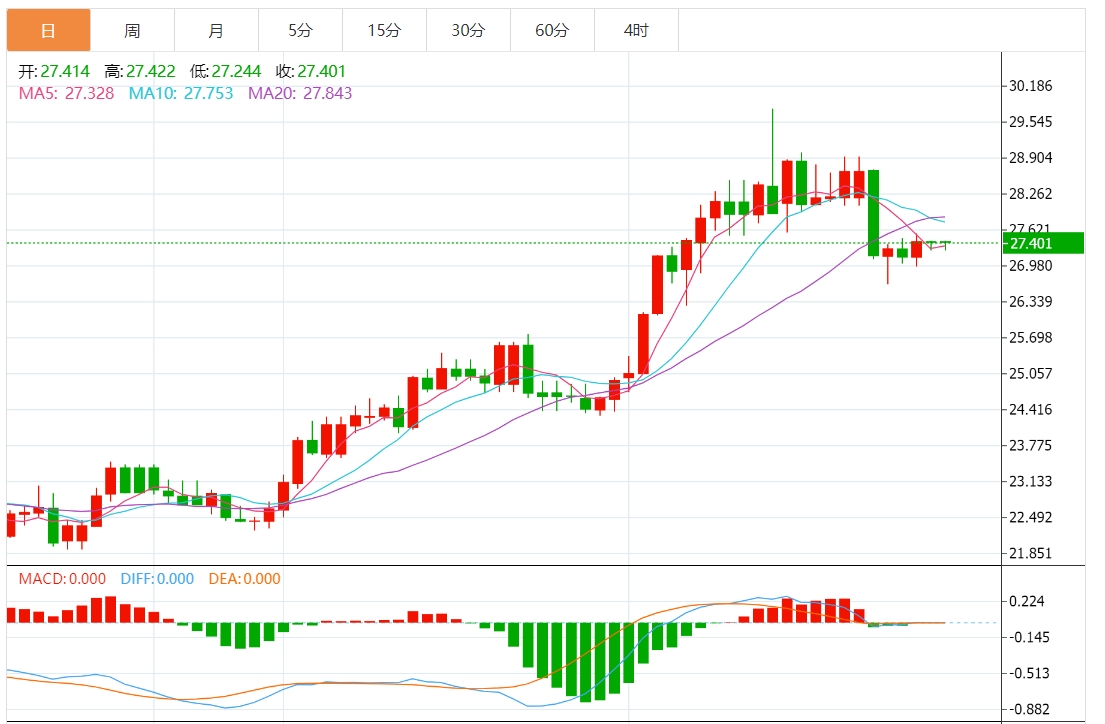Click the 22.492 price axis label
Viewport: 1105px width, 724px height.
[x=1030, y=517]
